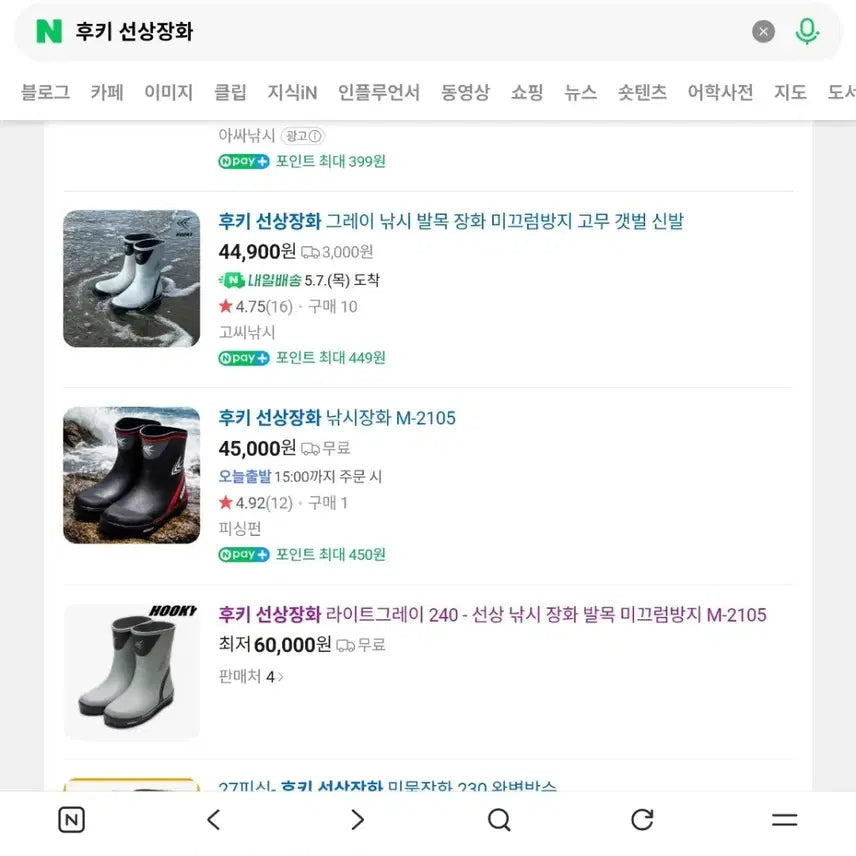Screen dimensions: 856x856
Task: Go back with the left arrow
Action: click(x=213, y=820)
